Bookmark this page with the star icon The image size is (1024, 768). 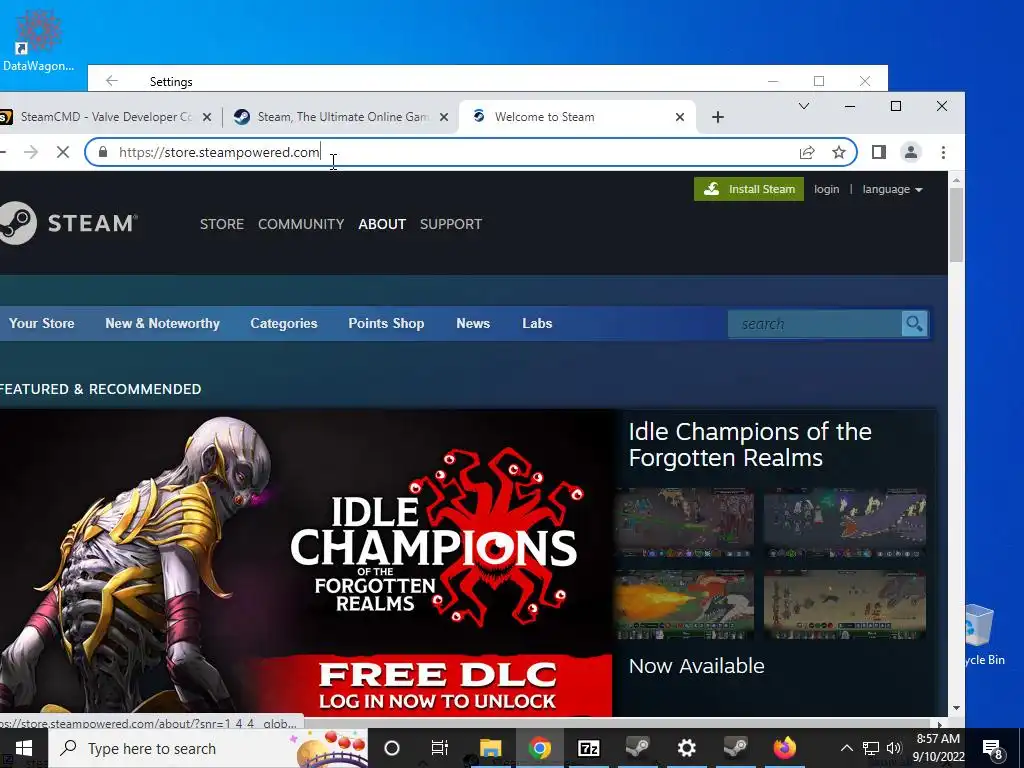pyautogui.click(x=839, y=152)
